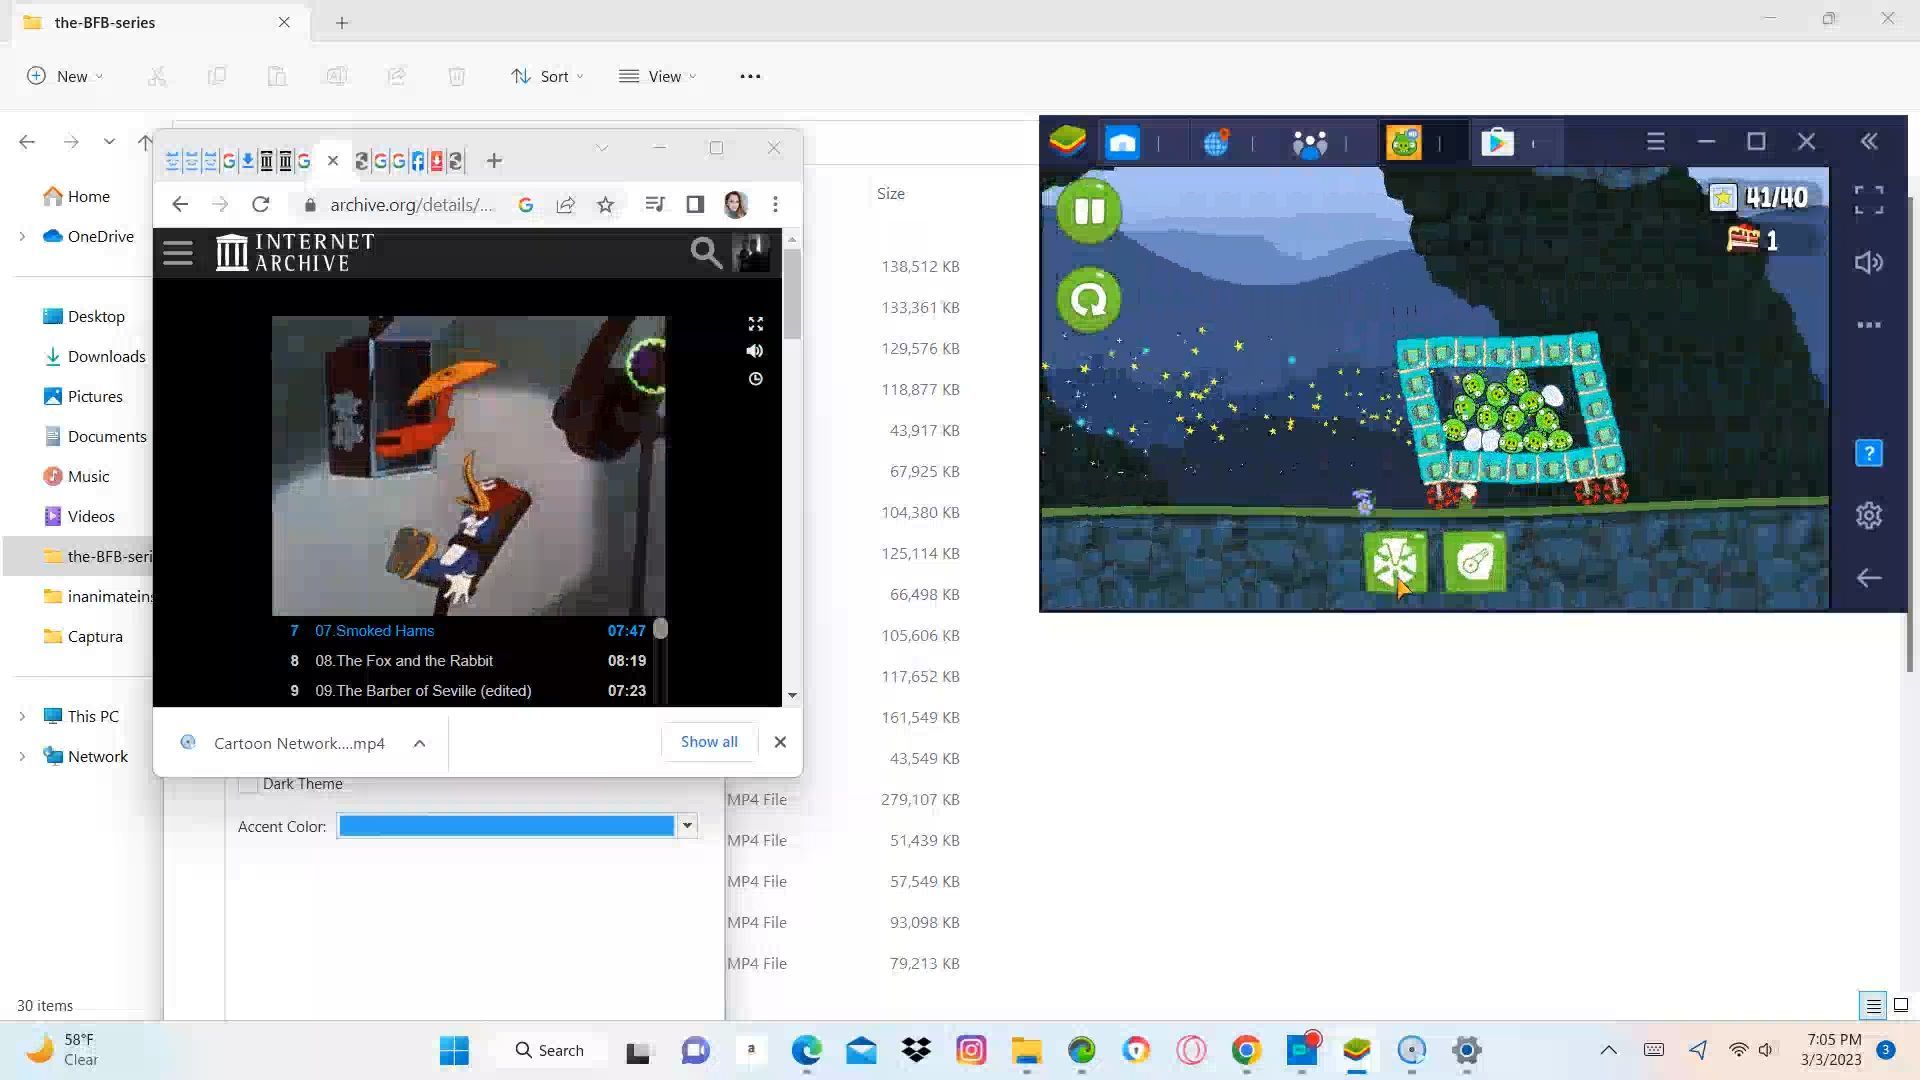Open BlueStacks settings gear icon
The height and width of the screenshot is (1080, 1920).
click(x=1868, y=516)
